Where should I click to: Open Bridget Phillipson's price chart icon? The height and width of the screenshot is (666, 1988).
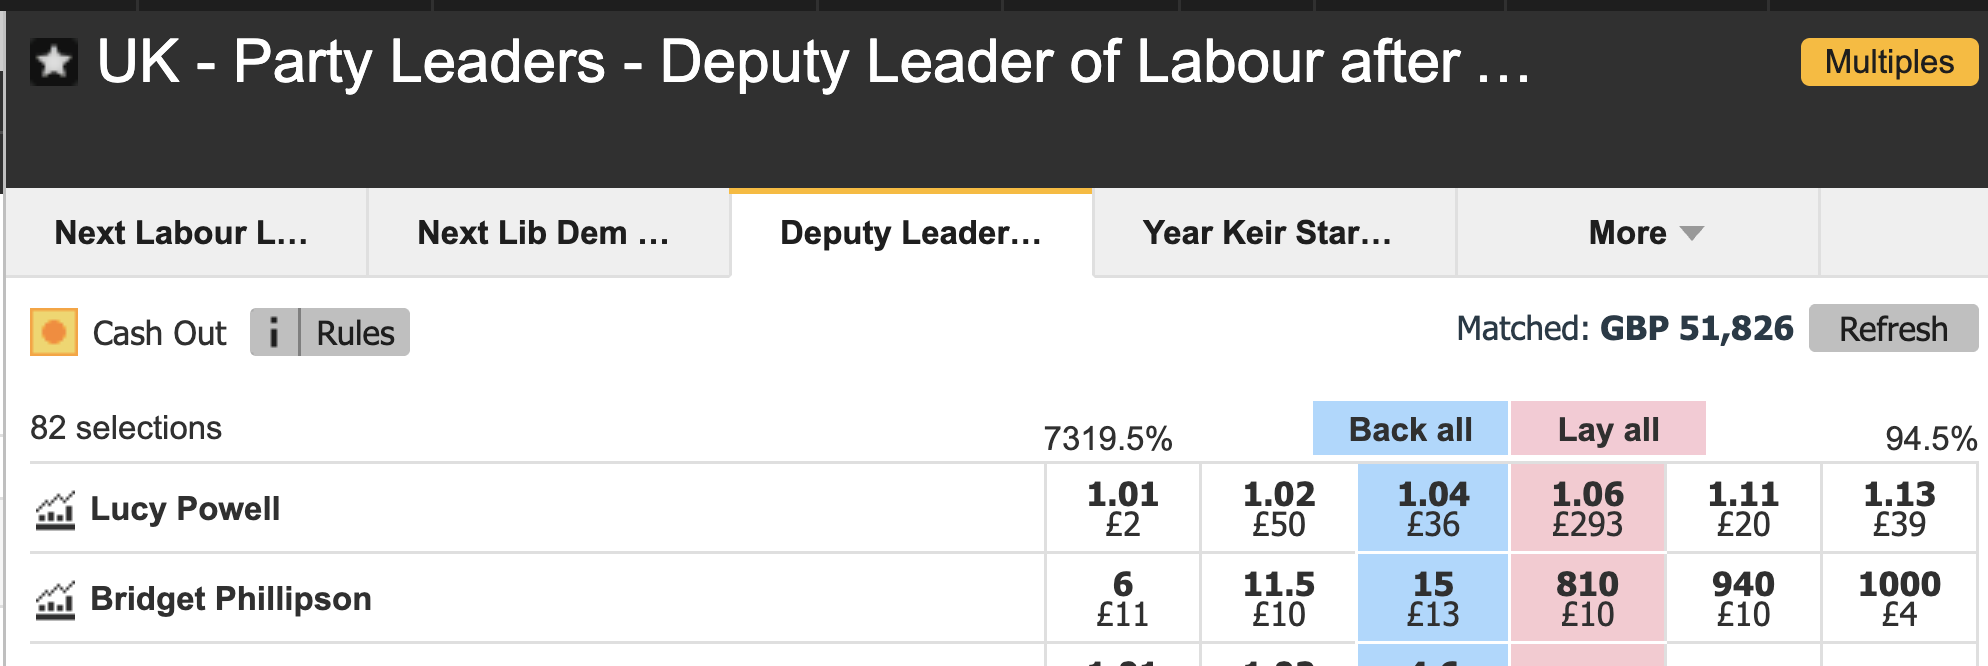(55, 600)
